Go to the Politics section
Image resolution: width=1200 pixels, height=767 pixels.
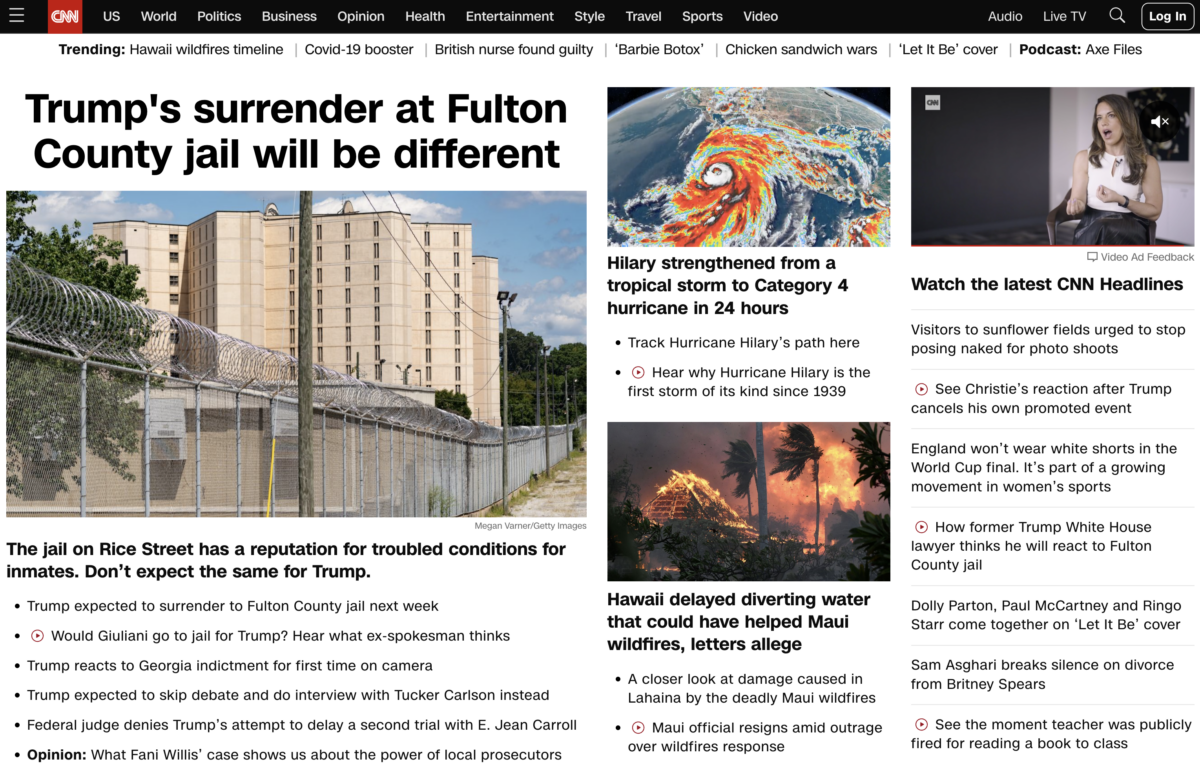[x=219, y=16]
